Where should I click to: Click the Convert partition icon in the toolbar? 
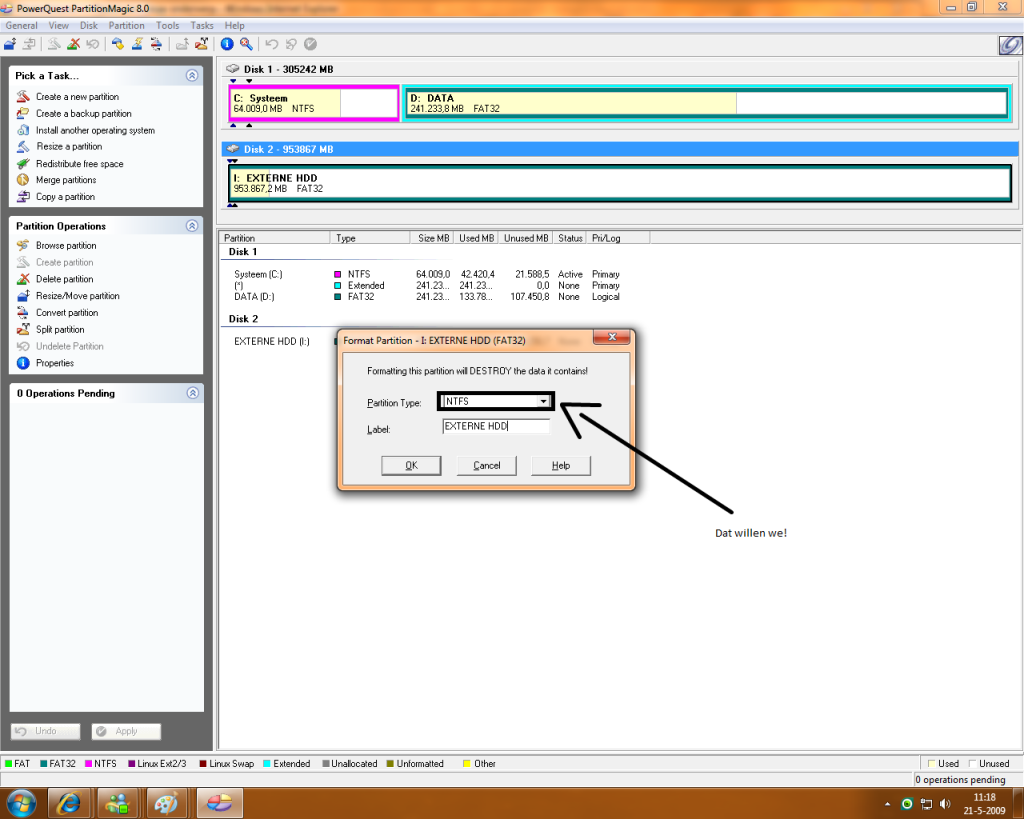156,44
